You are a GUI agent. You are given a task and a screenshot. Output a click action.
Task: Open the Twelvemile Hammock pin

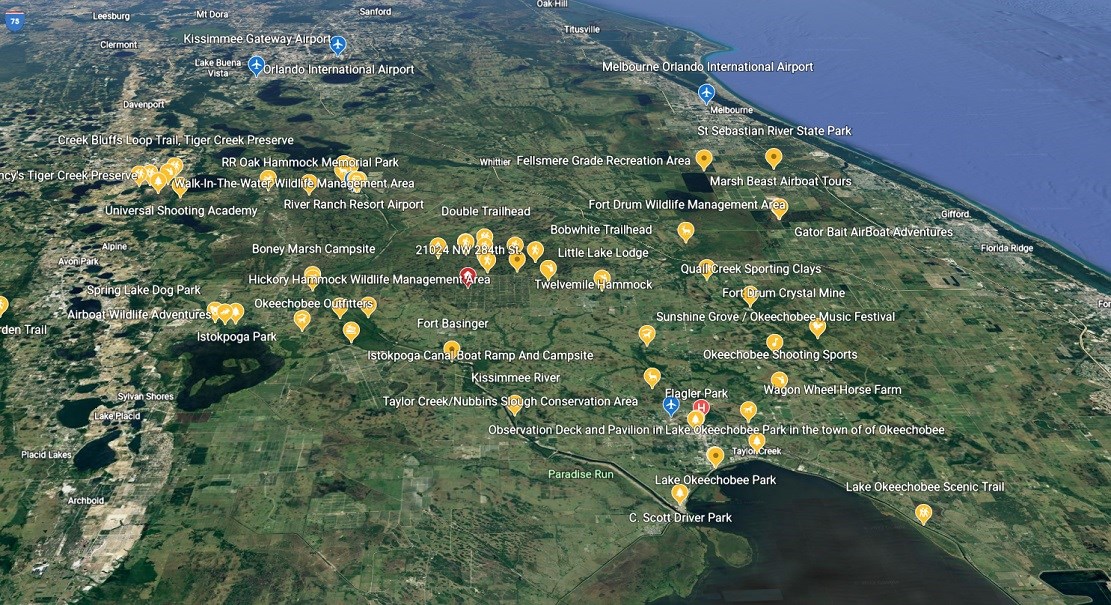602,279
